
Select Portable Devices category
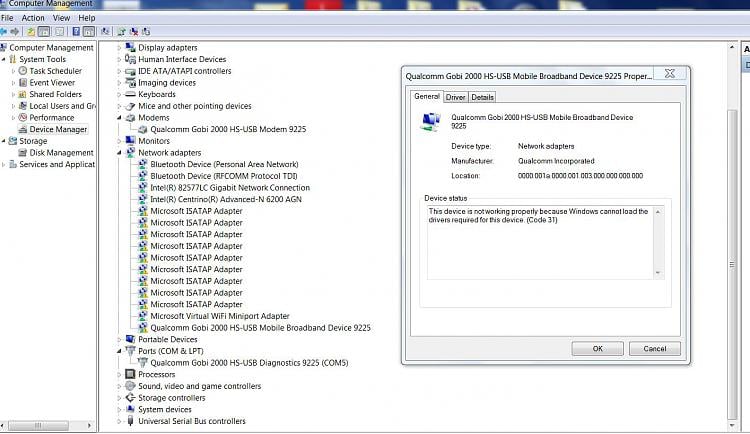click(168, 339)
